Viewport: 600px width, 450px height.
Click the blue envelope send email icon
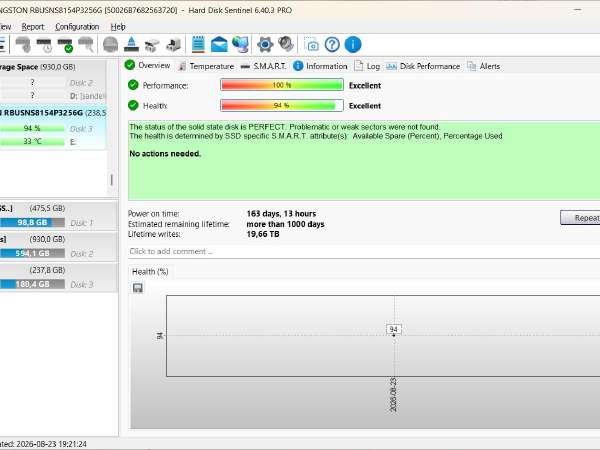pos(219,44)
